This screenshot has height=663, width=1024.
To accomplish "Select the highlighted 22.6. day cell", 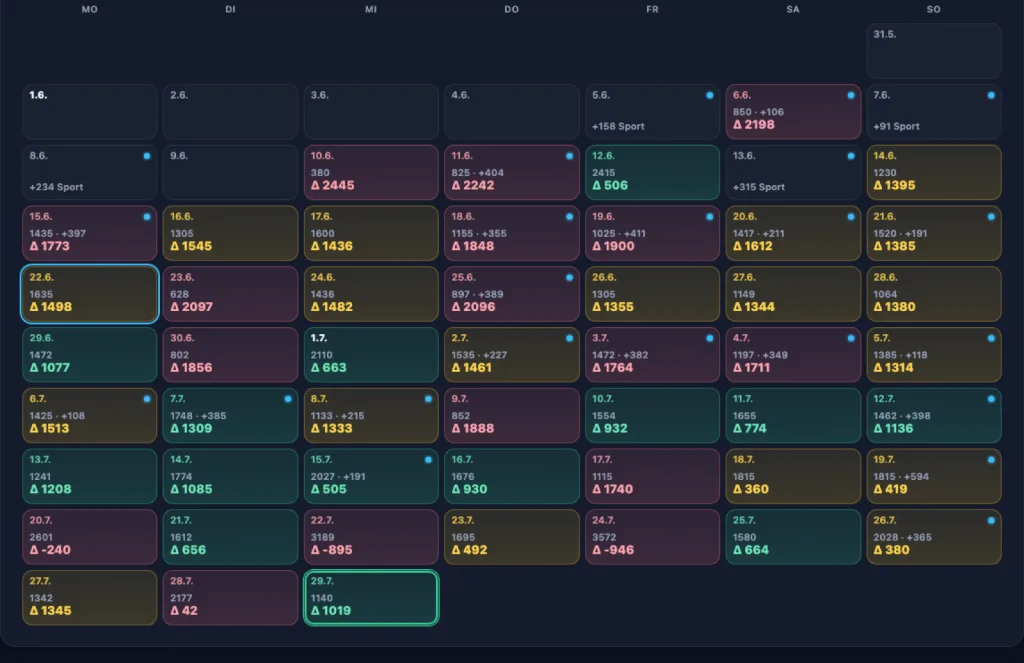I will (x=90, y=294).
